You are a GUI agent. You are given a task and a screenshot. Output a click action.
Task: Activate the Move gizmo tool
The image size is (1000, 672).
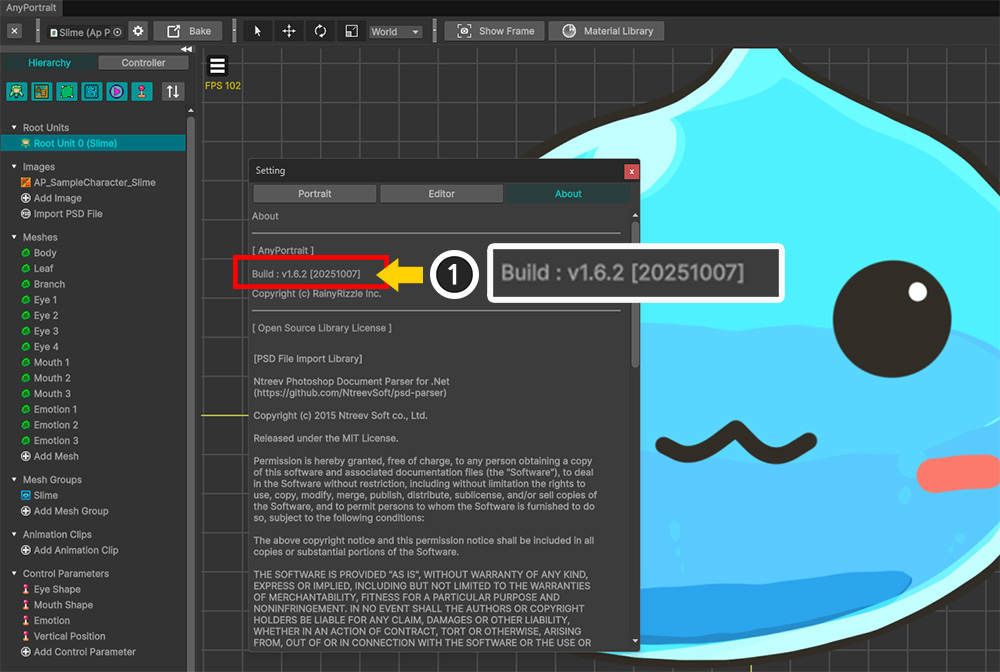(289, 31)
